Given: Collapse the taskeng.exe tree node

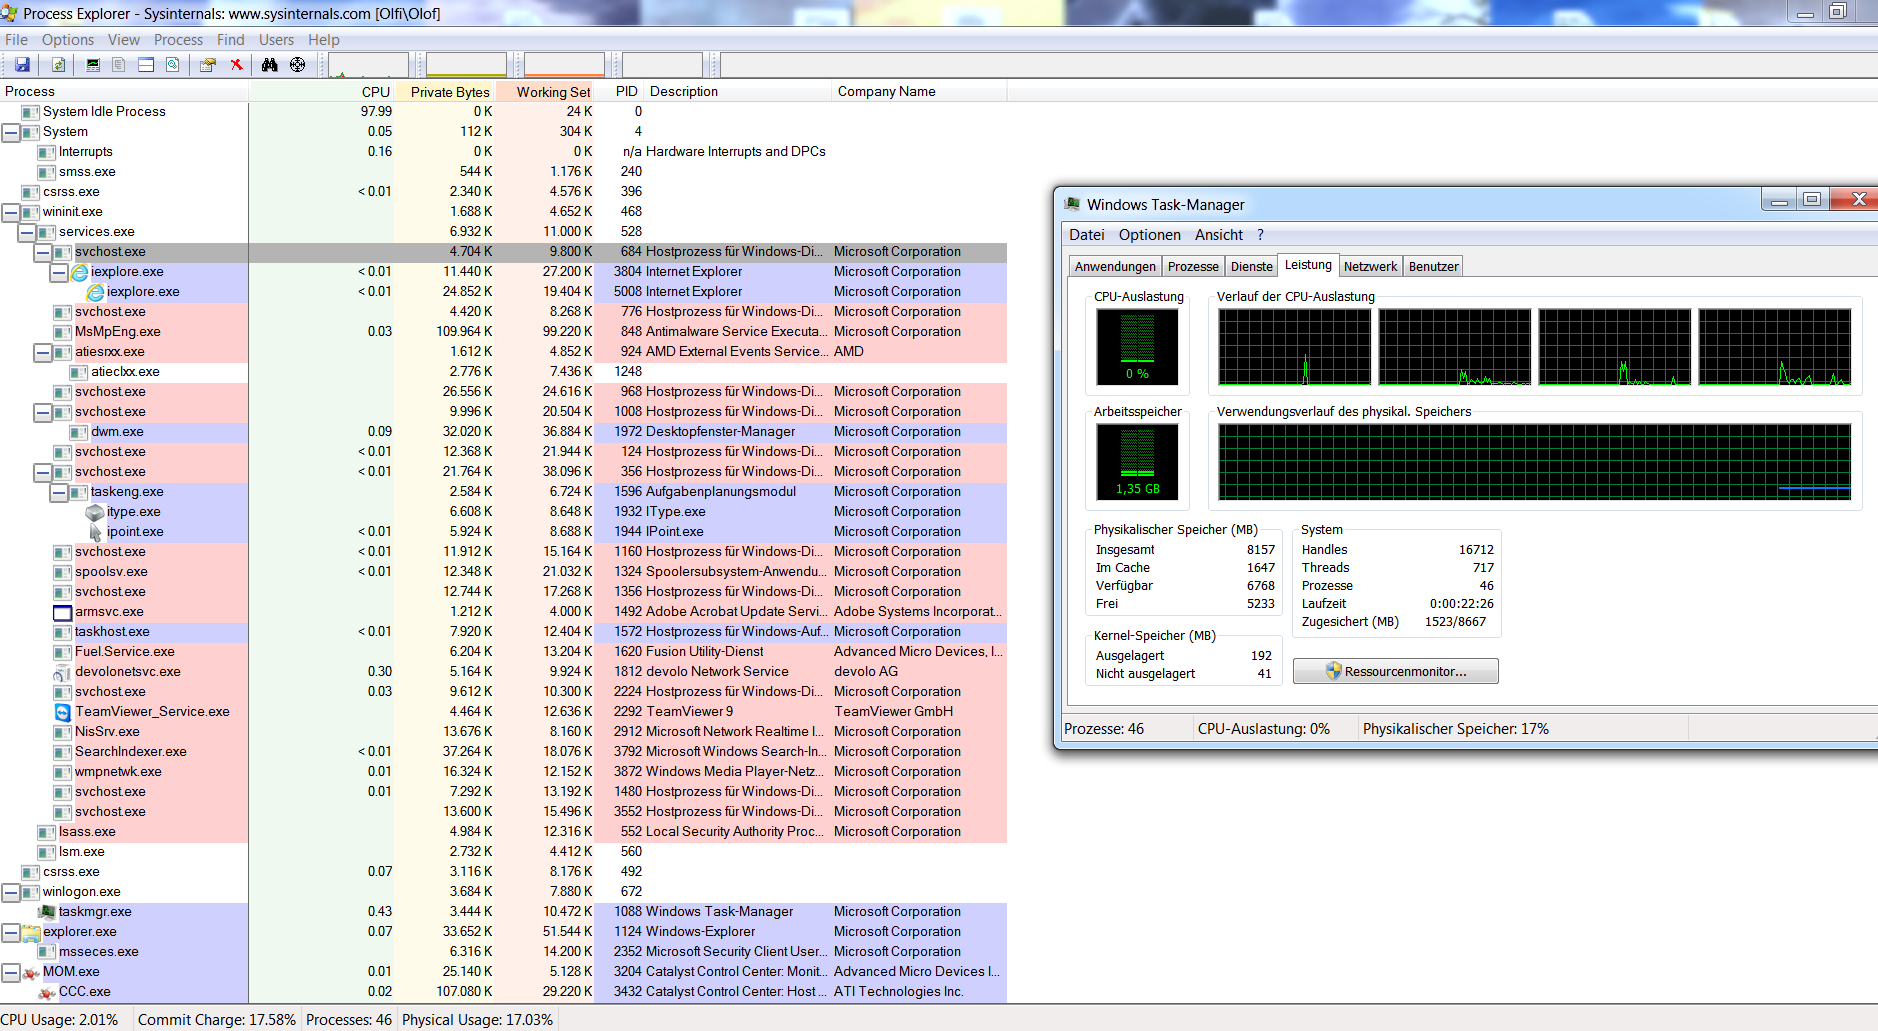Looking at the screenshot, I should click(59, 492).
